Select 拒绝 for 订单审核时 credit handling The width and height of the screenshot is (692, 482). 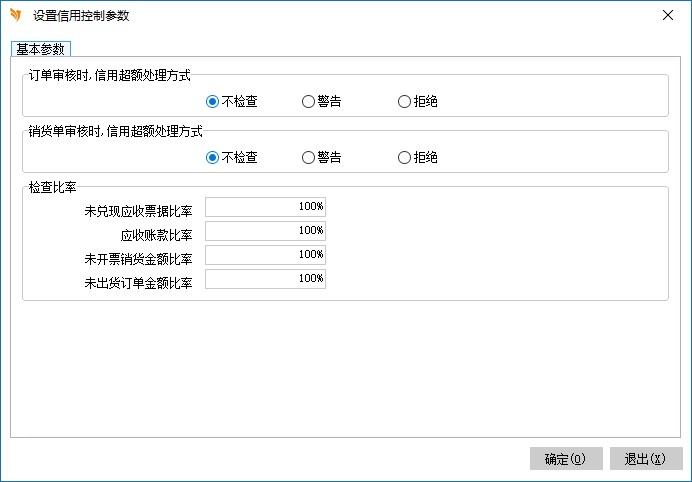pyautogui.click(x=404, y=101)
